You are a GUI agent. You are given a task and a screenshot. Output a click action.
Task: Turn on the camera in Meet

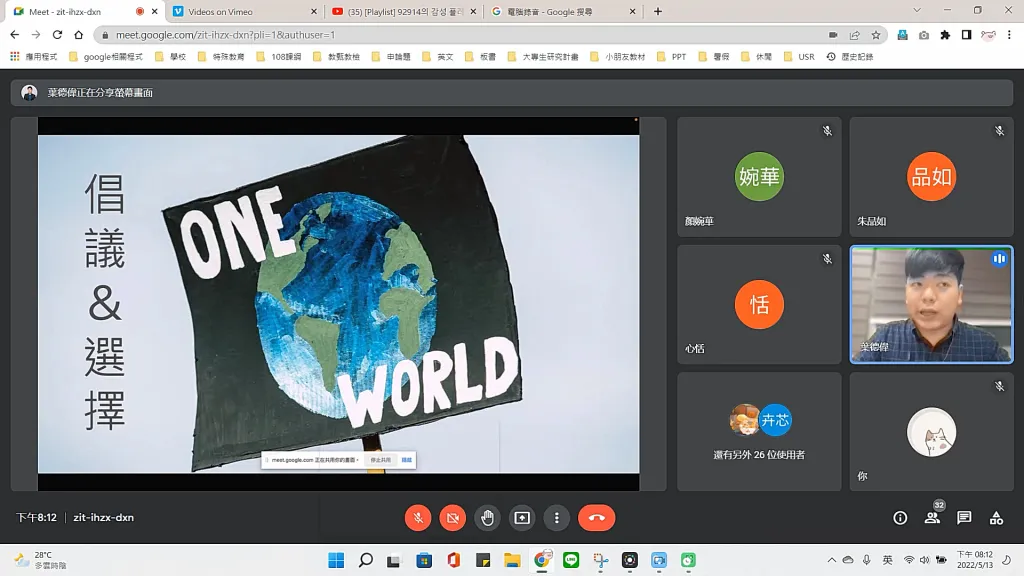(452, 518)
